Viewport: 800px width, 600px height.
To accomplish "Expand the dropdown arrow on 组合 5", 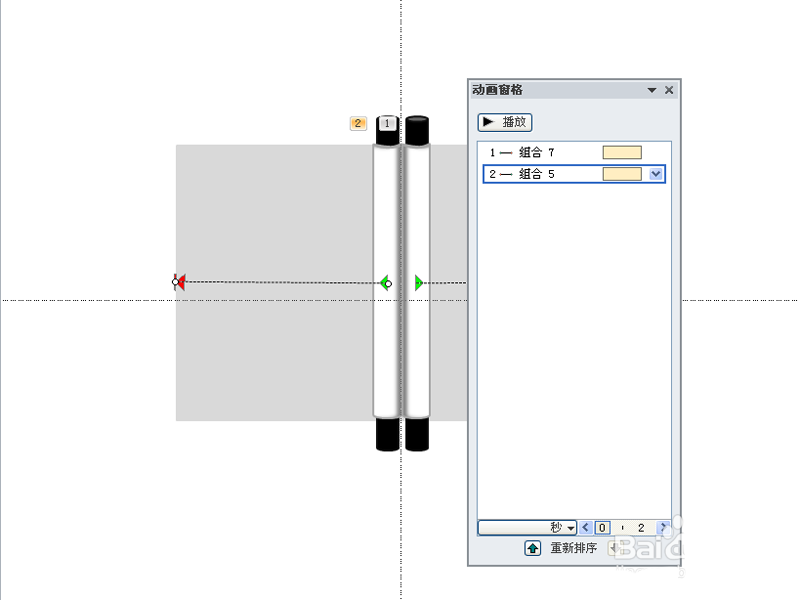I will point(656,174).
